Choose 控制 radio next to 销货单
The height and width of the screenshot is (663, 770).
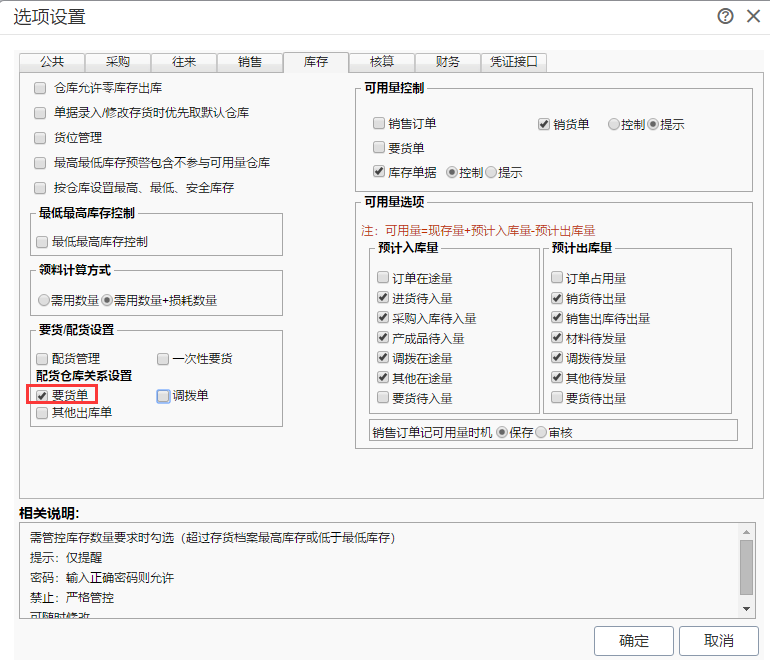[x=613, y=124]
